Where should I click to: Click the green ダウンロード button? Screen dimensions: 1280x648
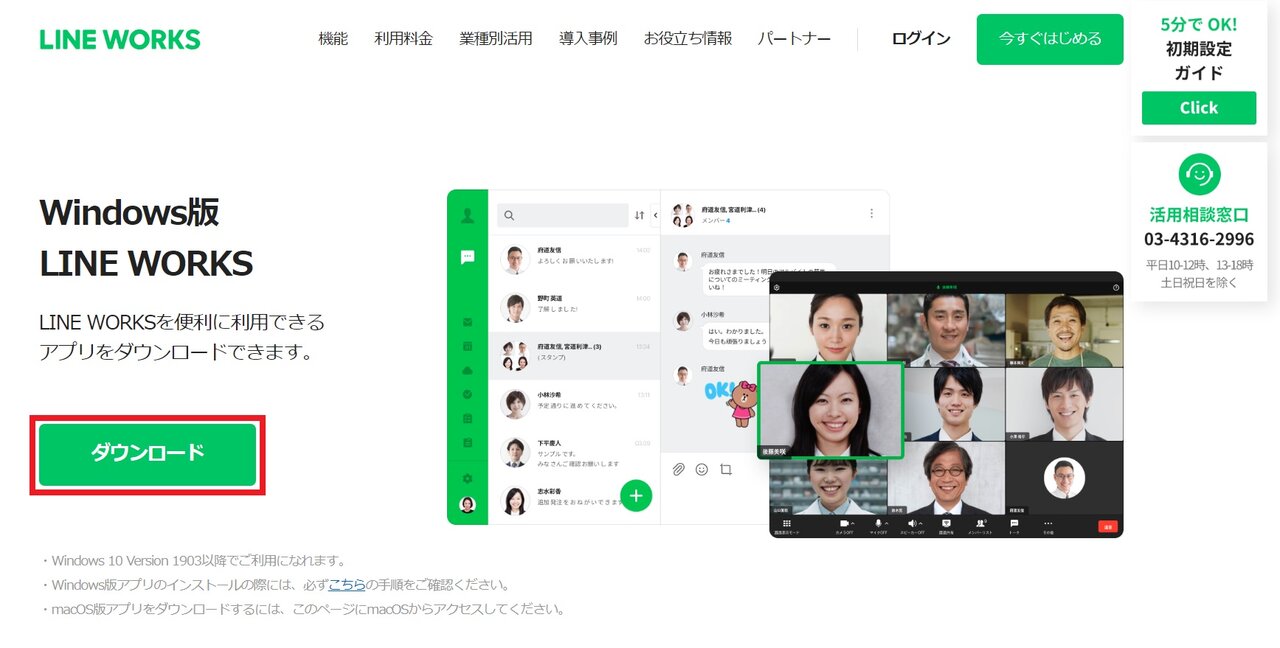point(148,454)
